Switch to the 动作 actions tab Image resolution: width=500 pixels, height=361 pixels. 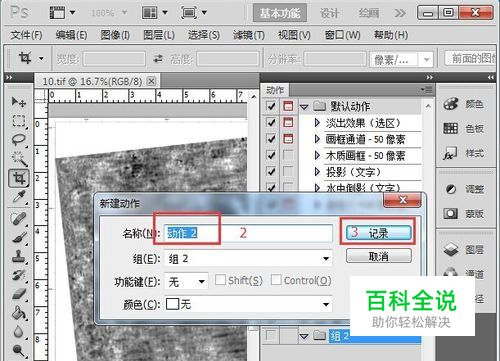275,90
